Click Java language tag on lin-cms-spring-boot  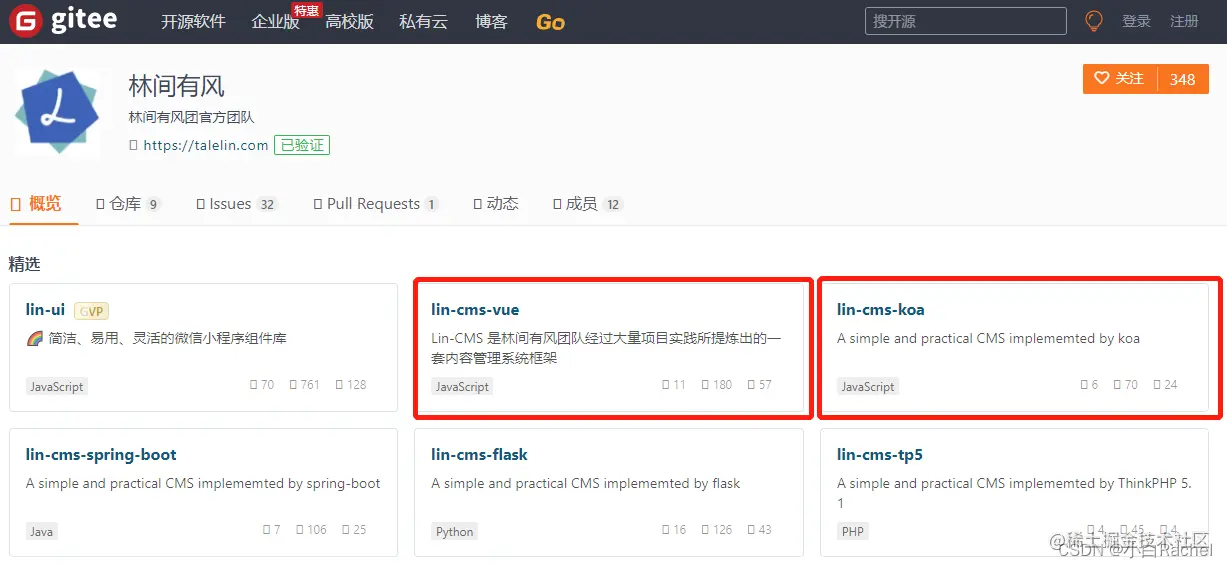[42, 531]
